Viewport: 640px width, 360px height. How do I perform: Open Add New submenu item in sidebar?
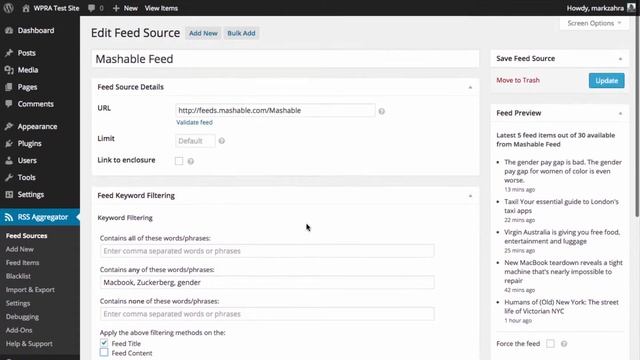[x=20, y=249]
